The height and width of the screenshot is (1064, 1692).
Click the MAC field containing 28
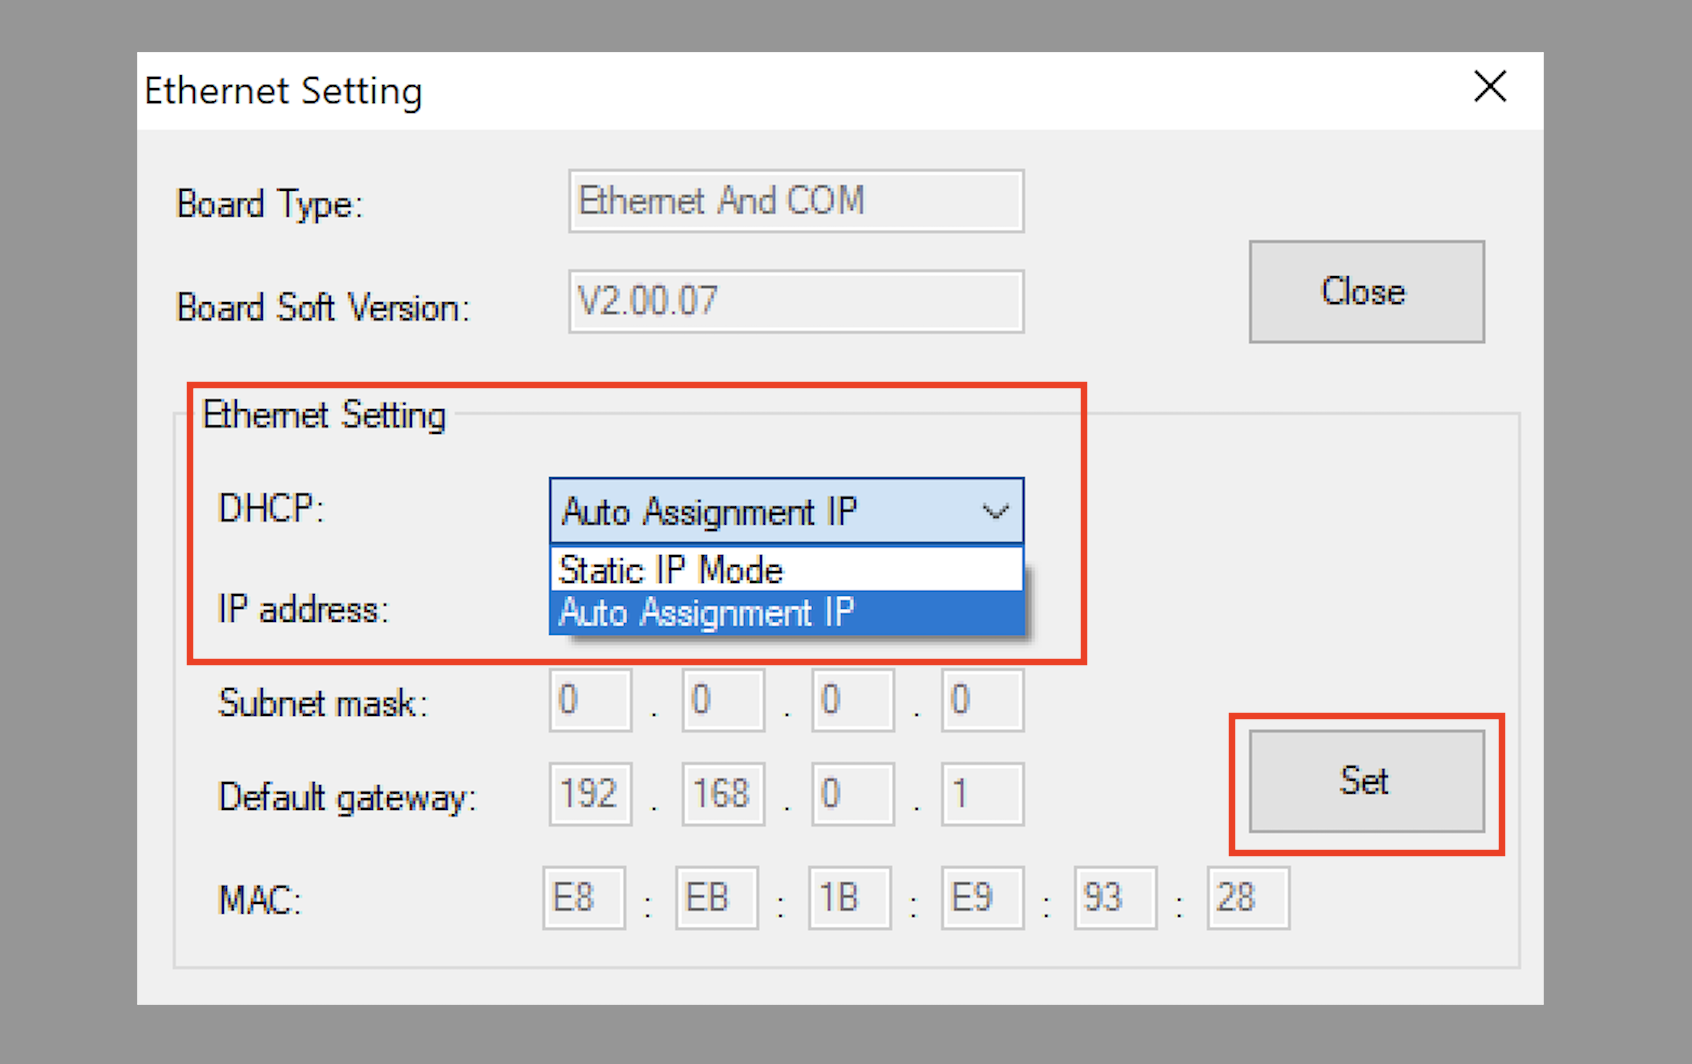pyautogui.click(x=1247, y=898)
